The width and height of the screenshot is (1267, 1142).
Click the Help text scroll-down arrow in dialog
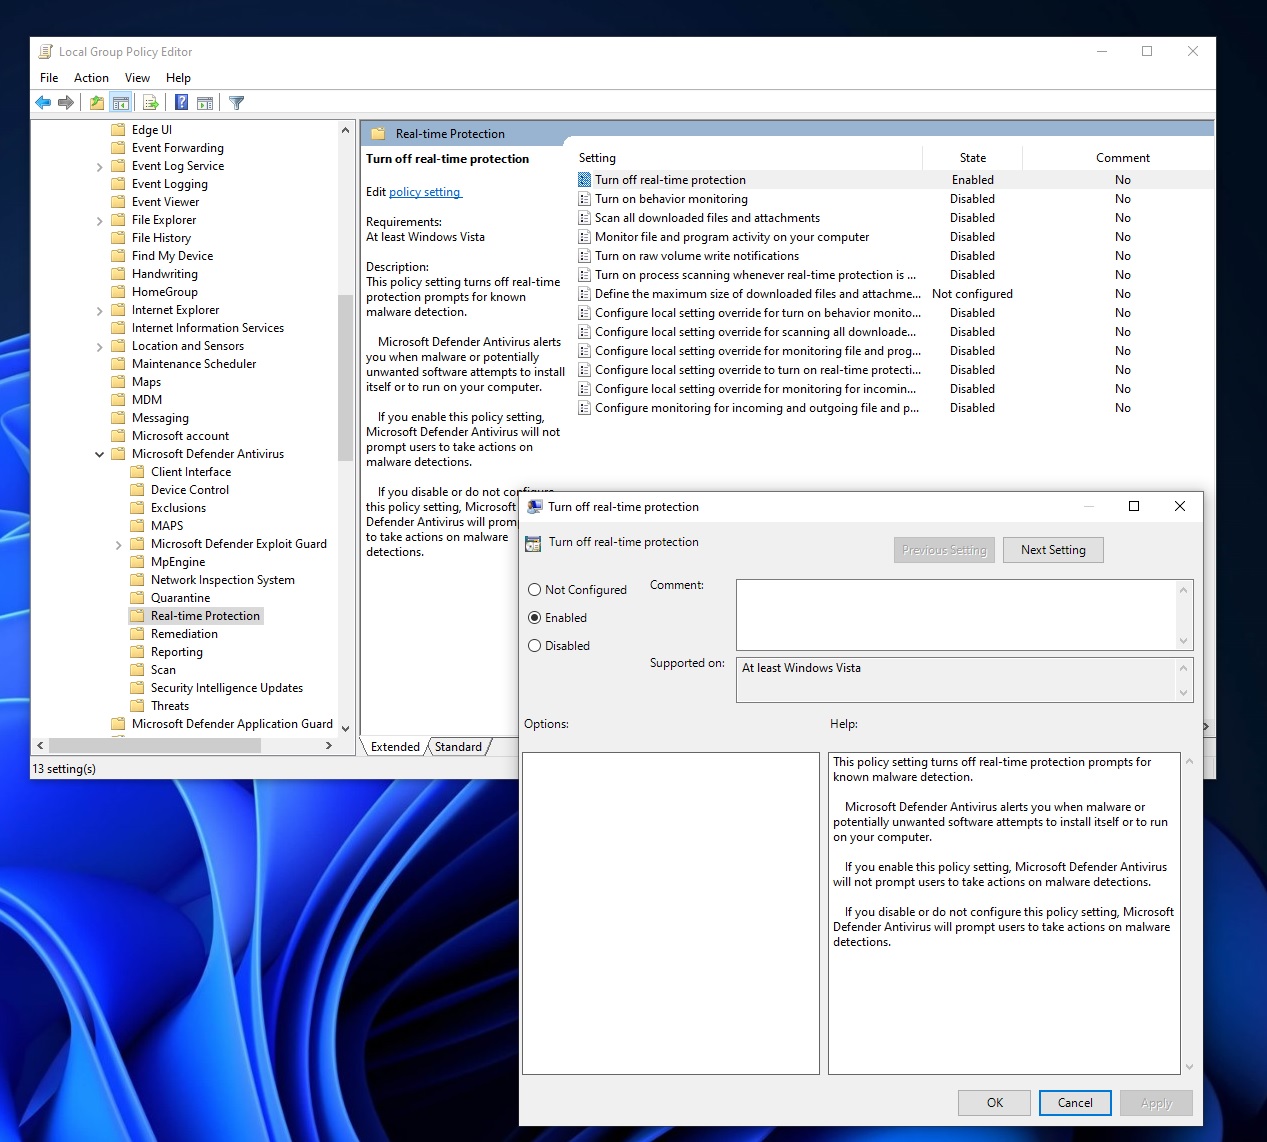coord(1189,1067)
